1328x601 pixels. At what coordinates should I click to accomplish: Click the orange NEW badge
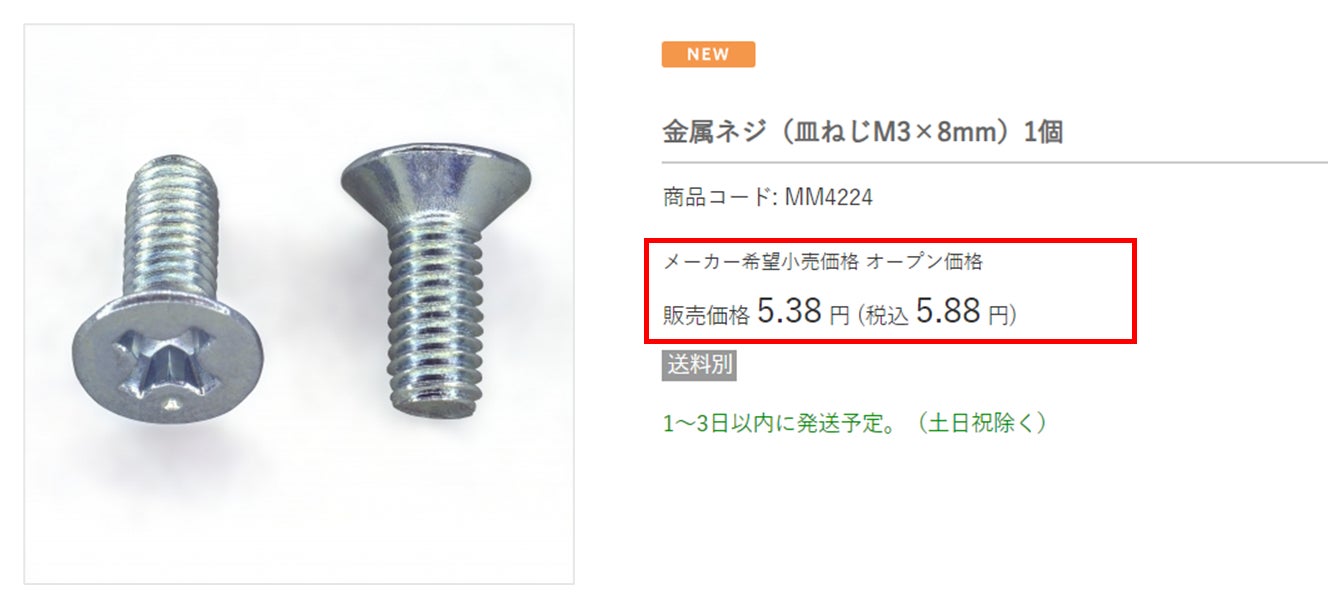point(708,54)
